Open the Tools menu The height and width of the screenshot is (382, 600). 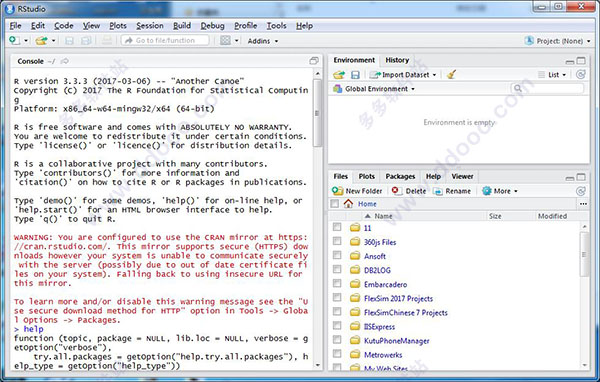[x=276, y=26]
